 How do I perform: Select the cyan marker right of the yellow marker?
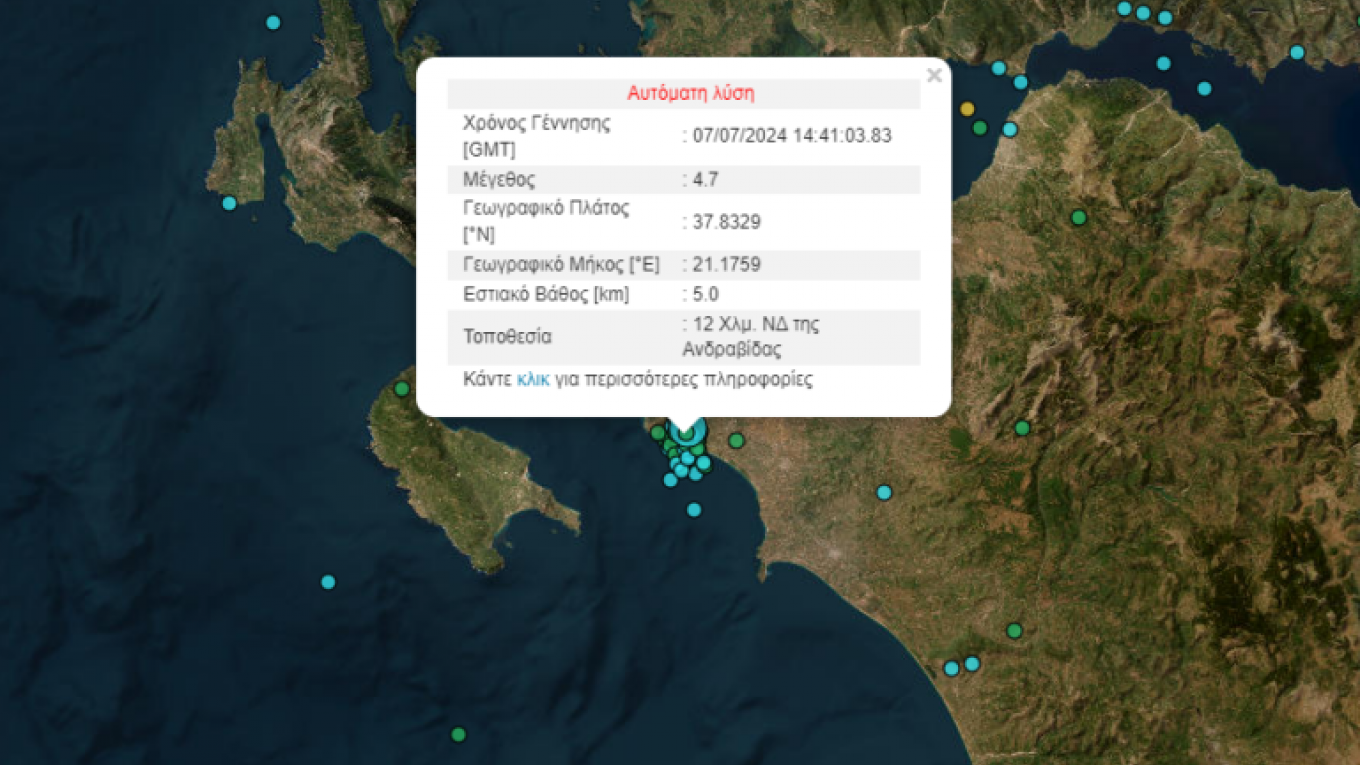click(1010, 129)
